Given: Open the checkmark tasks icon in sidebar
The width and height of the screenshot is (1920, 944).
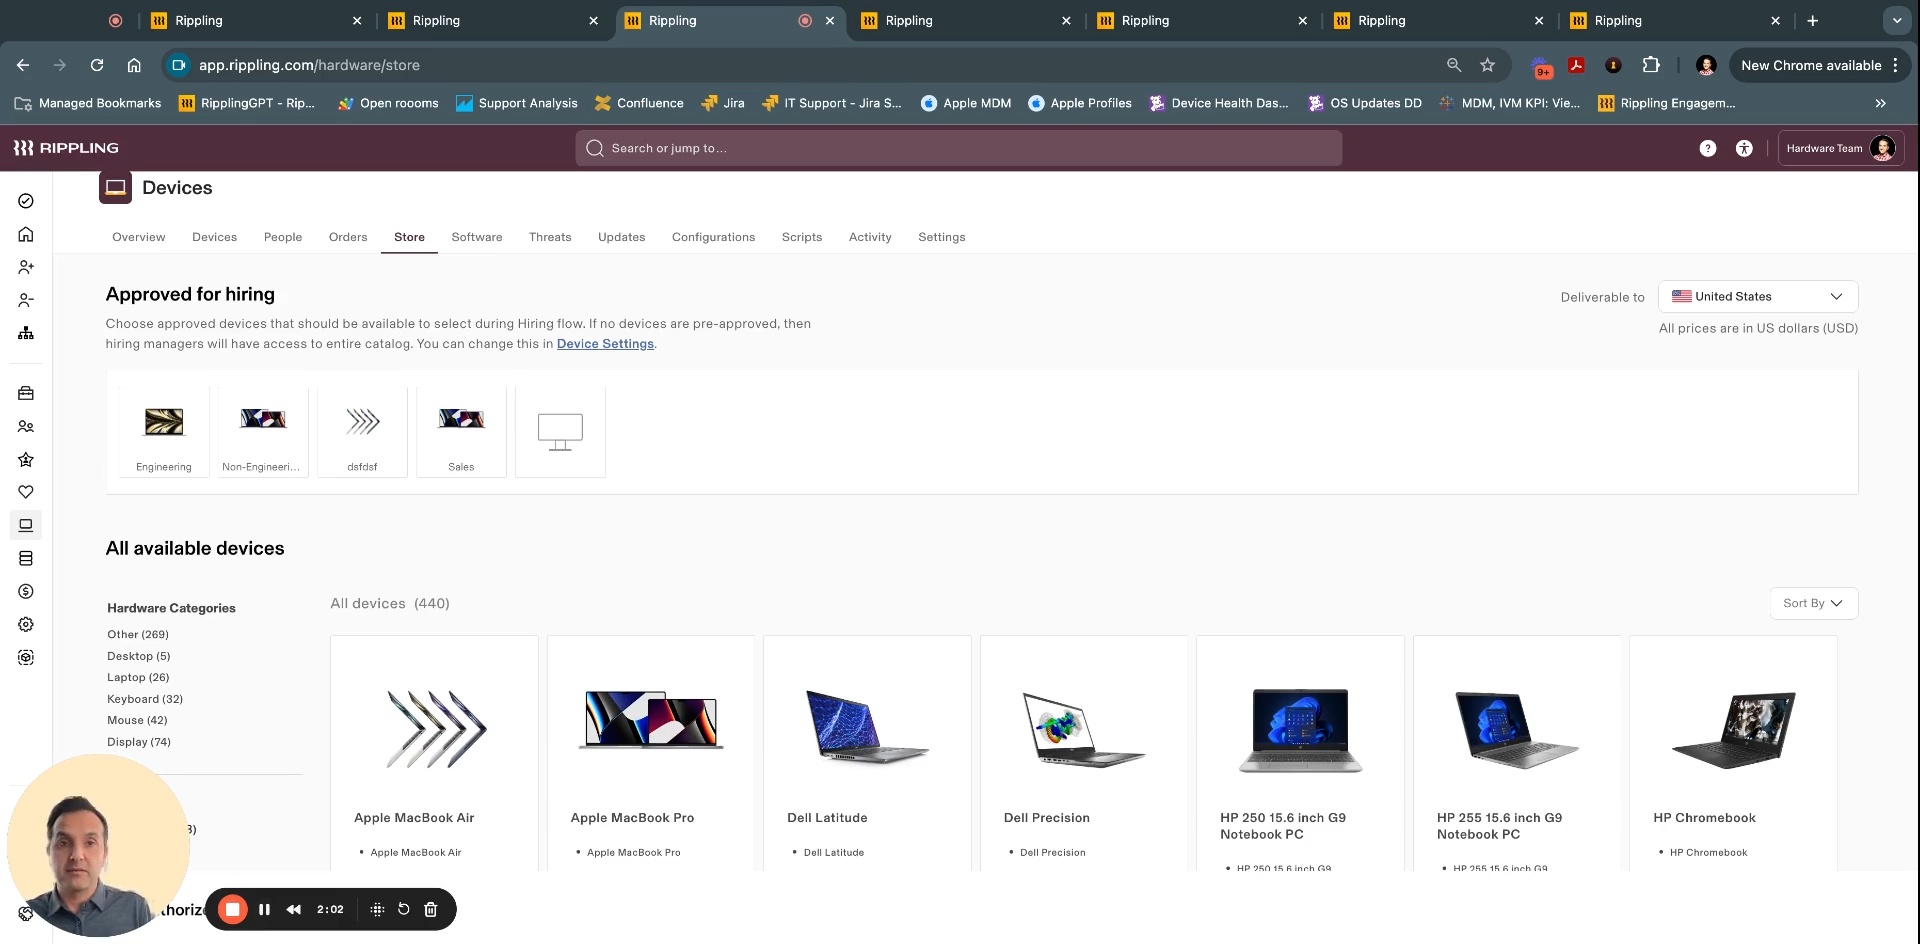Looking at the screenshot, I should point(26,201).
